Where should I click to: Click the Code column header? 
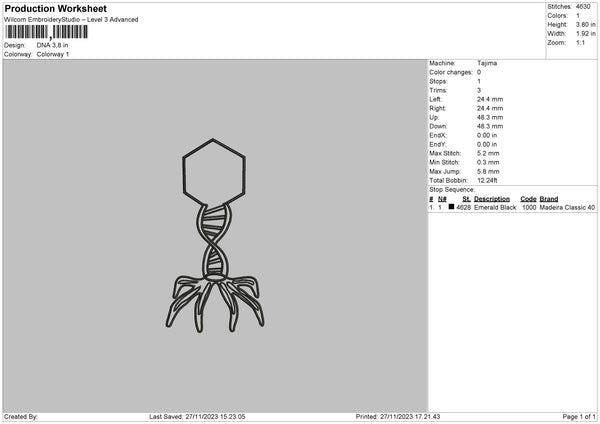click(528, 199)
